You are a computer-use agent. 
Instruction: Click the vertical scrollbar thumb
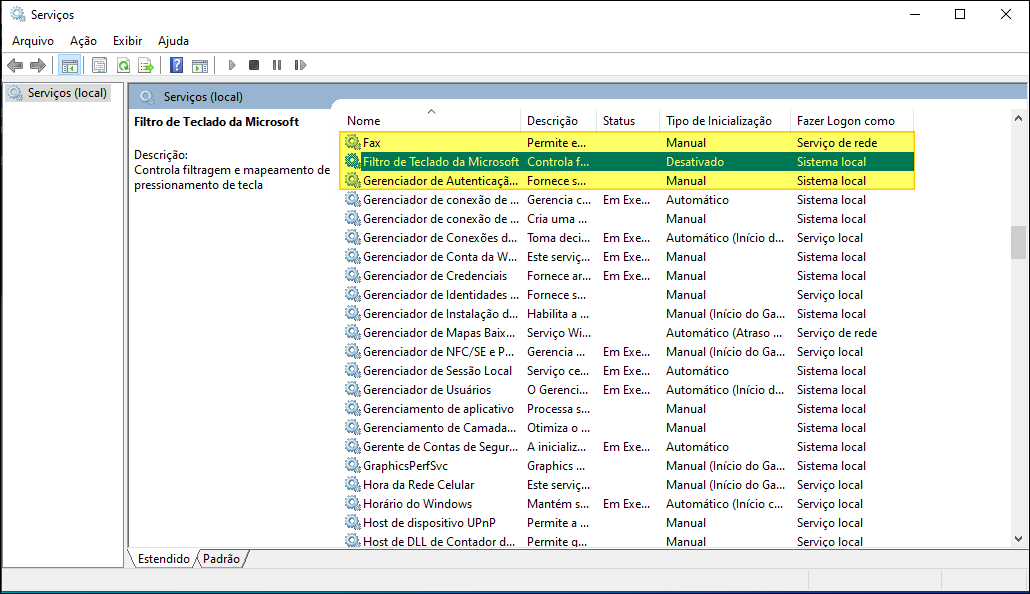click(1018, 242)
